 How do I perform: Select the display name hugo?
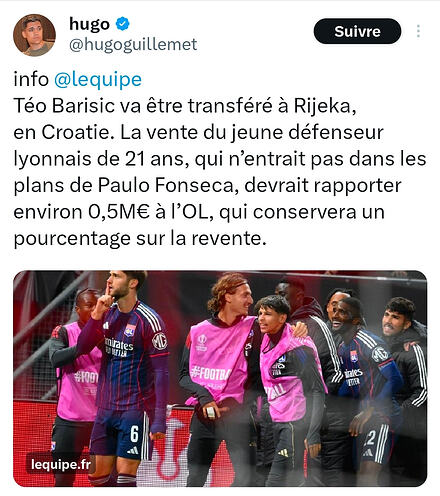(89, 24)
